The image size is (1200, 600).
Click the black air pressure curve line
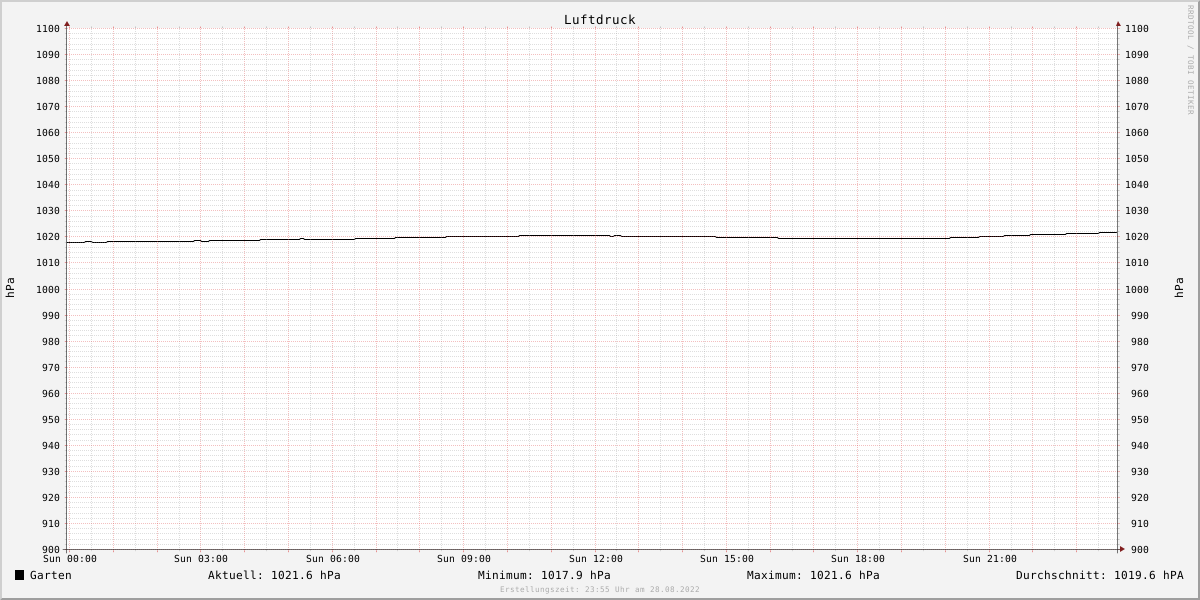click(592, 236)
